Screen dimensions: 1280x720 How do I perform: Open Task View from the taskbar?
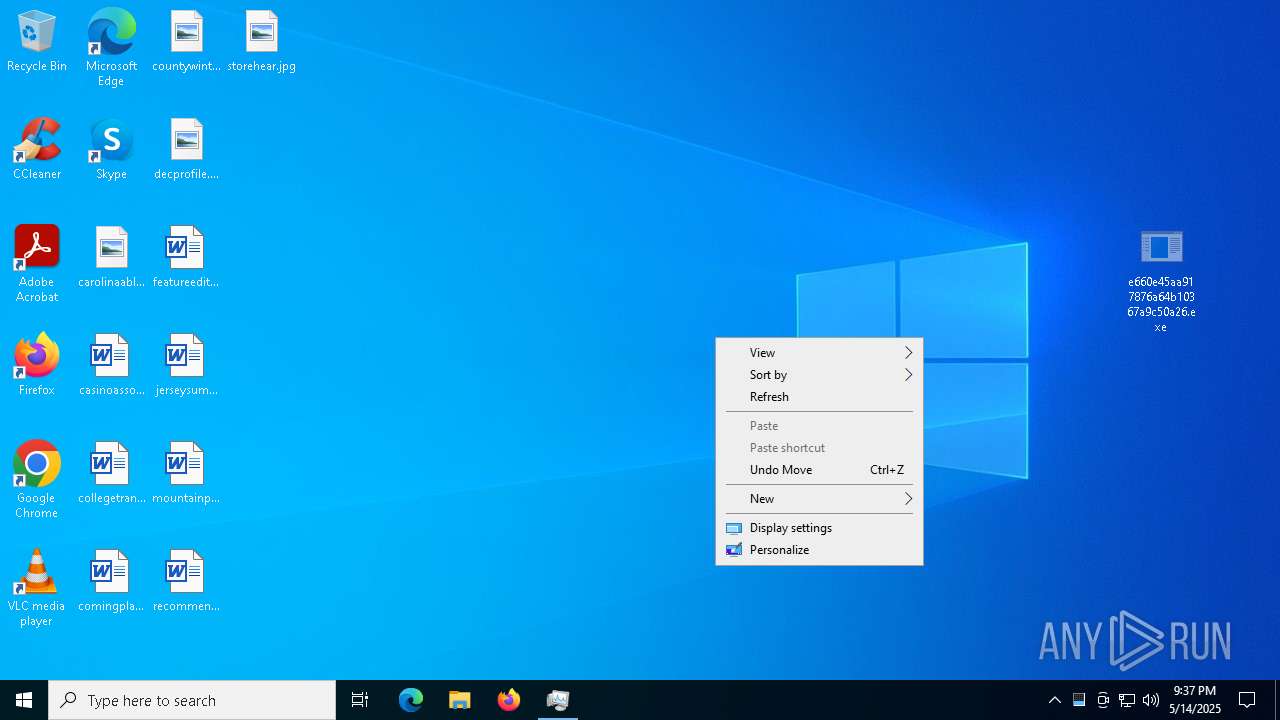tap(360, 700)
